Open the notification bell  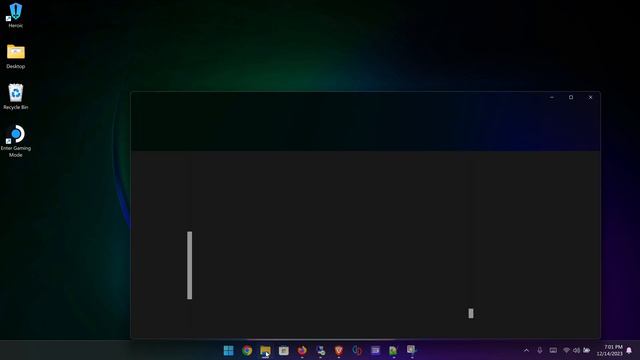coord(629,350)
